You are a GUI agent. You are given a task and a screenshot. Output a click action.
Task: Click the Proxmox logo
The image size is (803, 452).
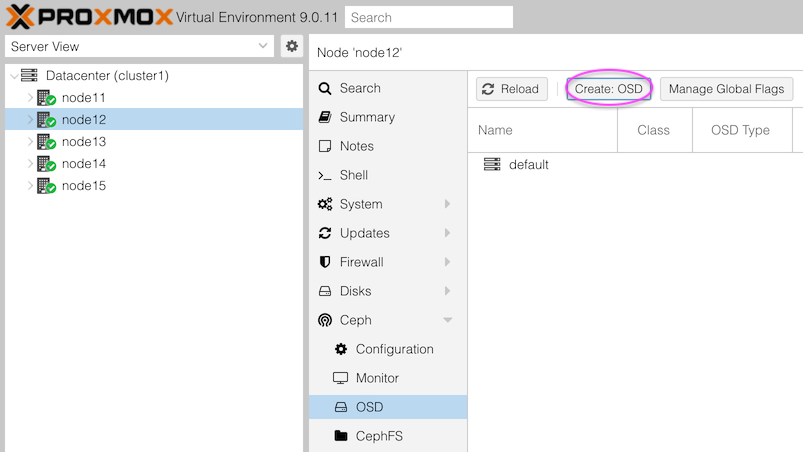click(x=88, y=17)
